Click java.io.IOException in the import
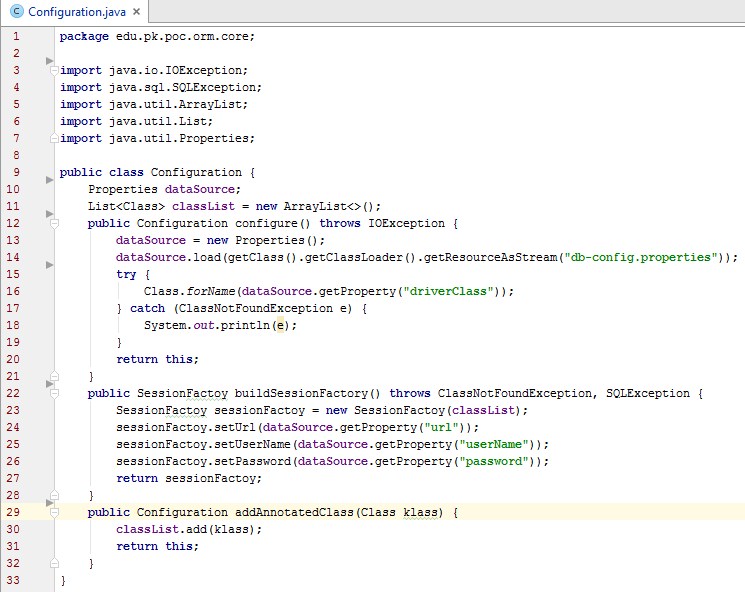 point(175,70)
